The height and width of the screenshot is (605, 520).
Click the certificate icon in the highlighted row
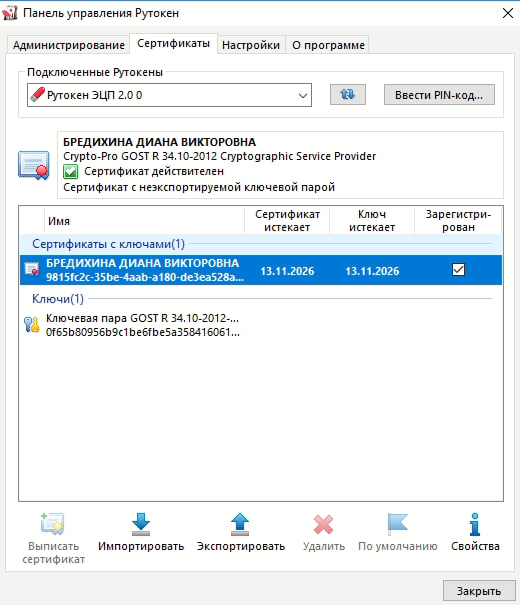[x=31, y=269]
